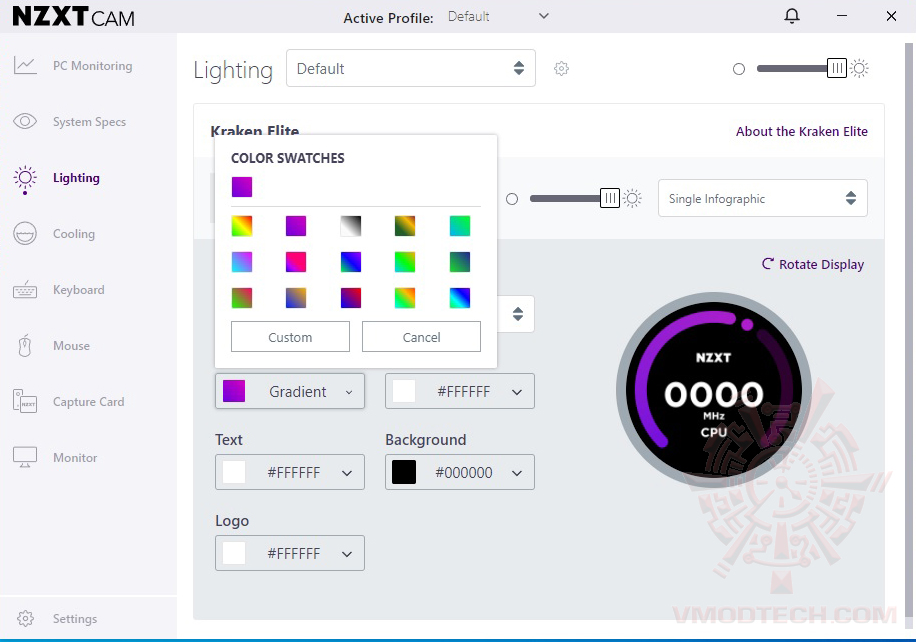Pick the cyan-blue swatch in bottom row
This screenshot has width=916, height=642.
click(460, 298)
